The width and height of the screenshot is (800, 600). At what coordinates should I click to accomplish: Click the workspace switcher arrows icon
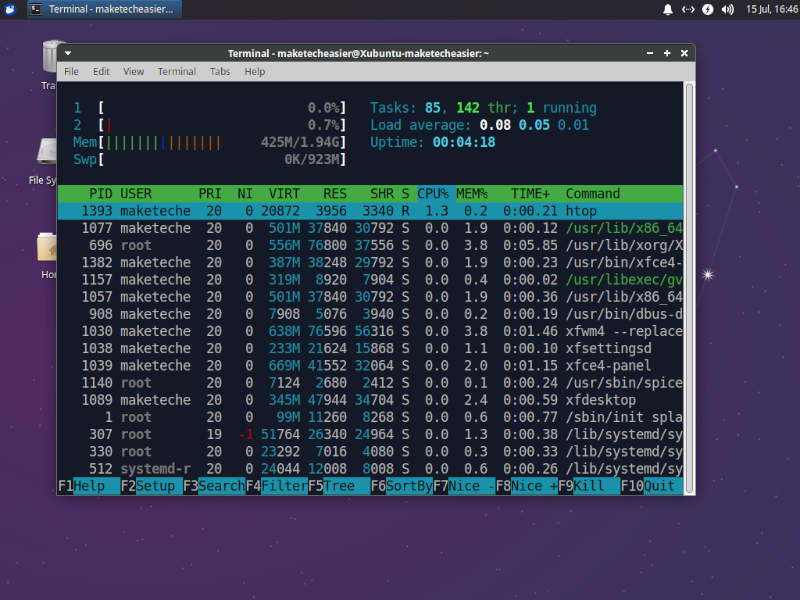(686, 10)
